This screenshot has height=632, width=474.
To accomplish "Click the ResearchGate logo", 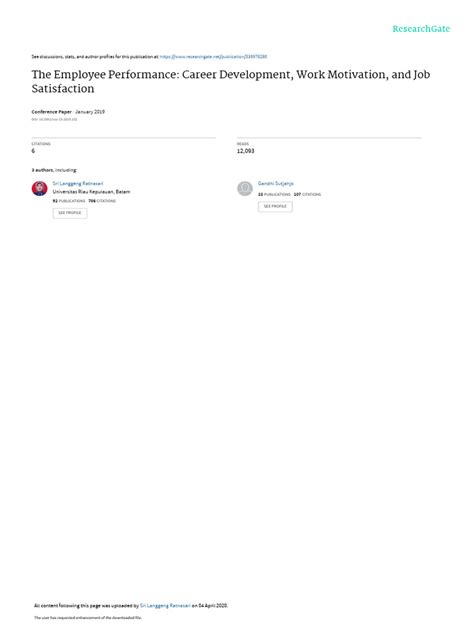I will (421, 29).
